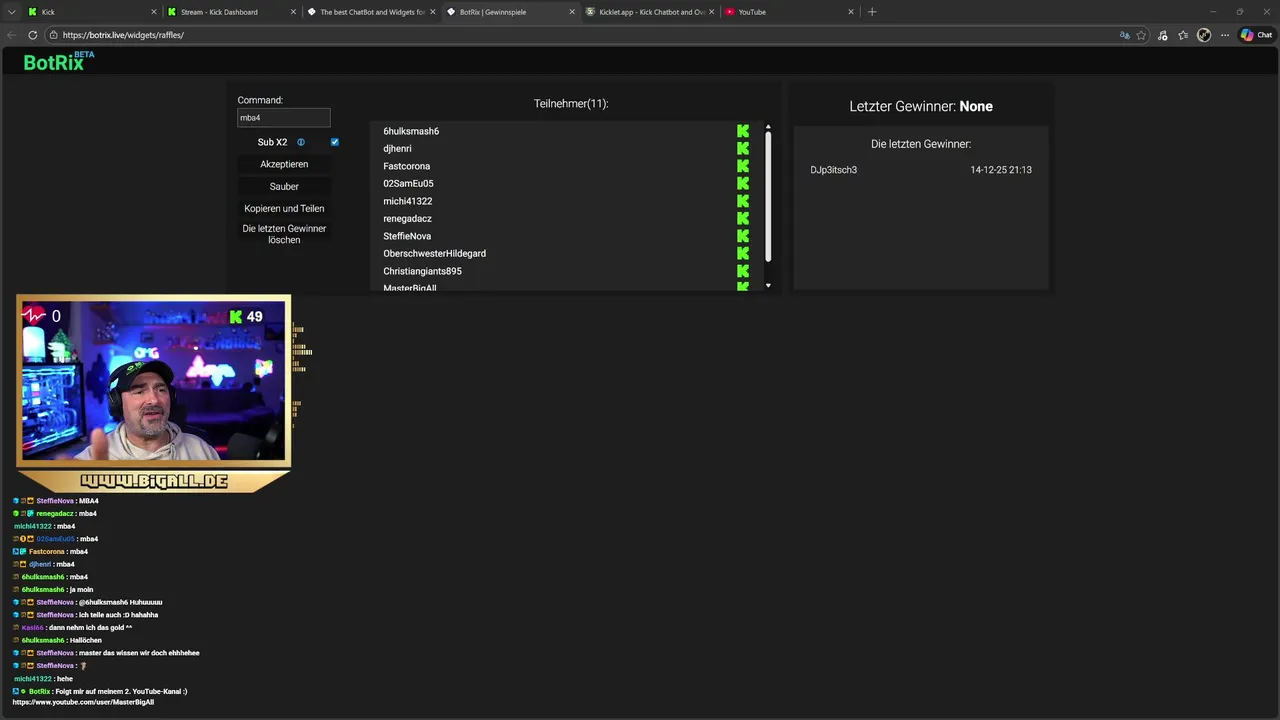
Task: Select participant Fastcorona
Action: (x=407, y=166)
